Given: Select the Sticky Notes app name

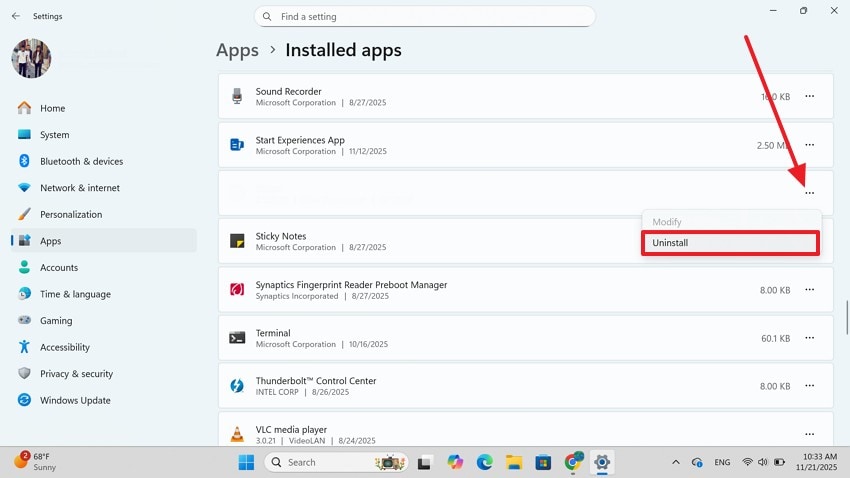Looking at the screenshot, I should pyautogui.click(x=281, y=236).
